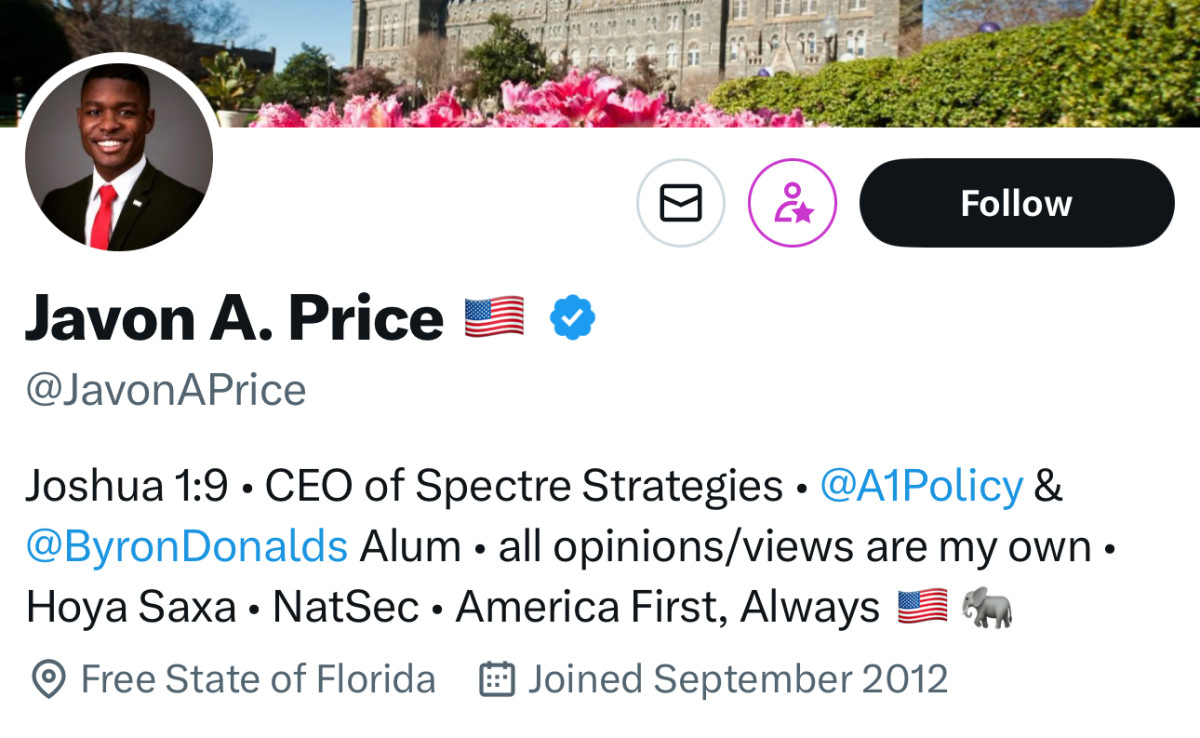Screen dimensions: 1200x738
Task: Open the @A1Policy mention link
Action: tap(921, 486)
